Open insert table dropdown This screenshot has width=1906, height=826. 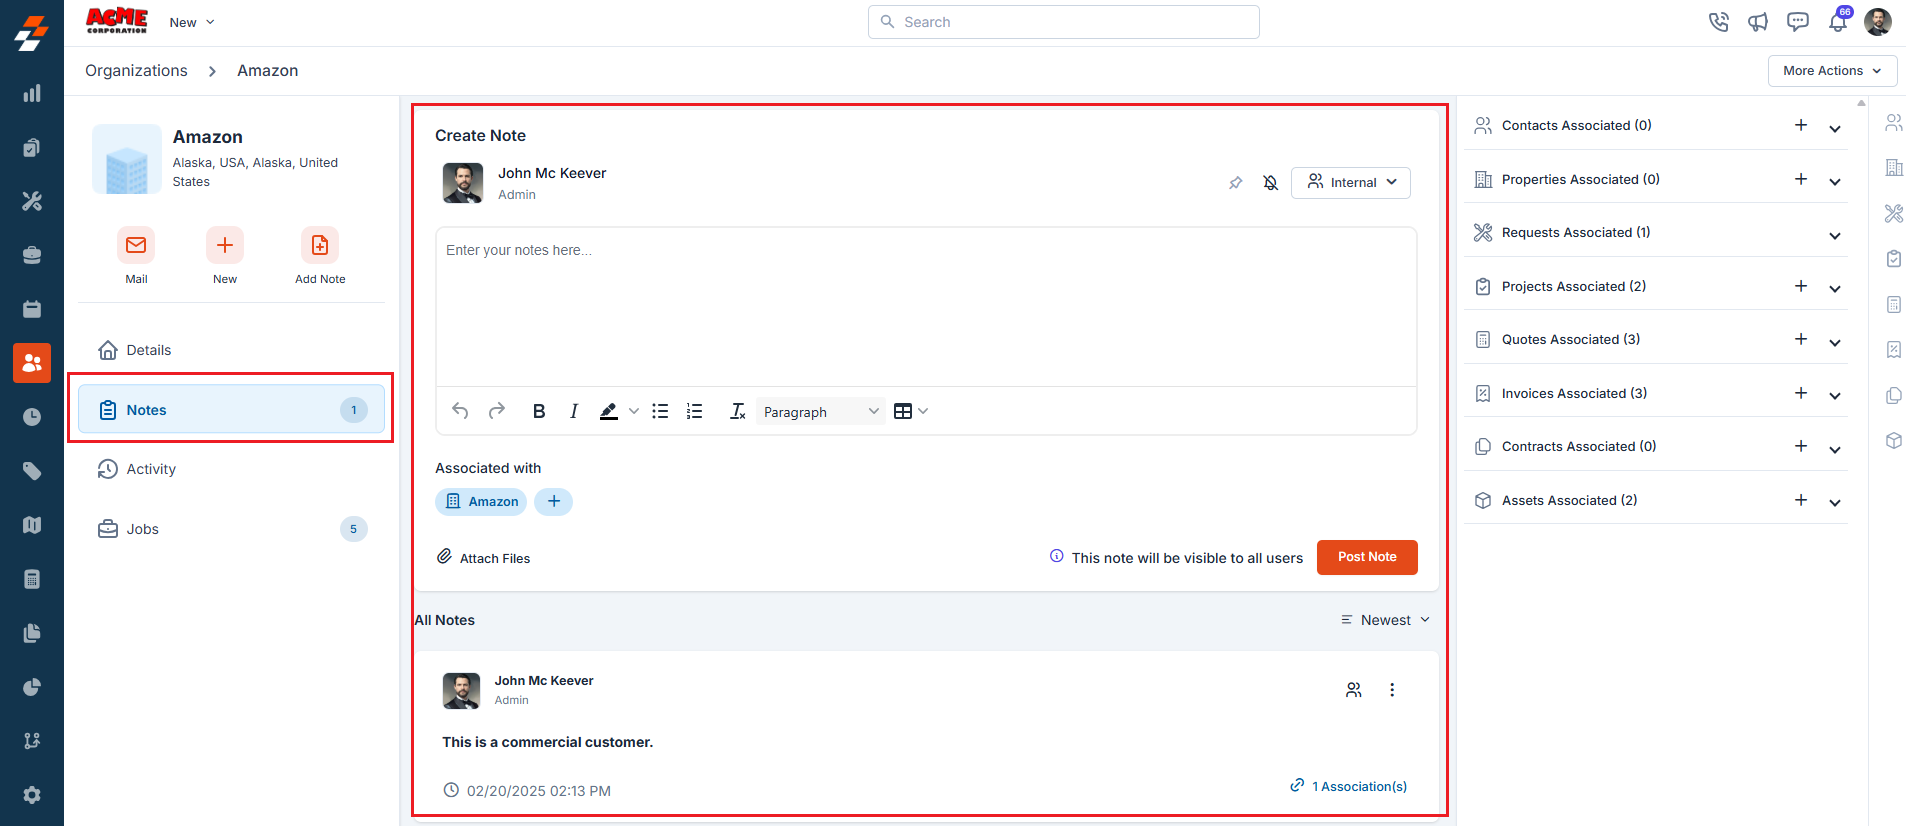tap(911, 411)
